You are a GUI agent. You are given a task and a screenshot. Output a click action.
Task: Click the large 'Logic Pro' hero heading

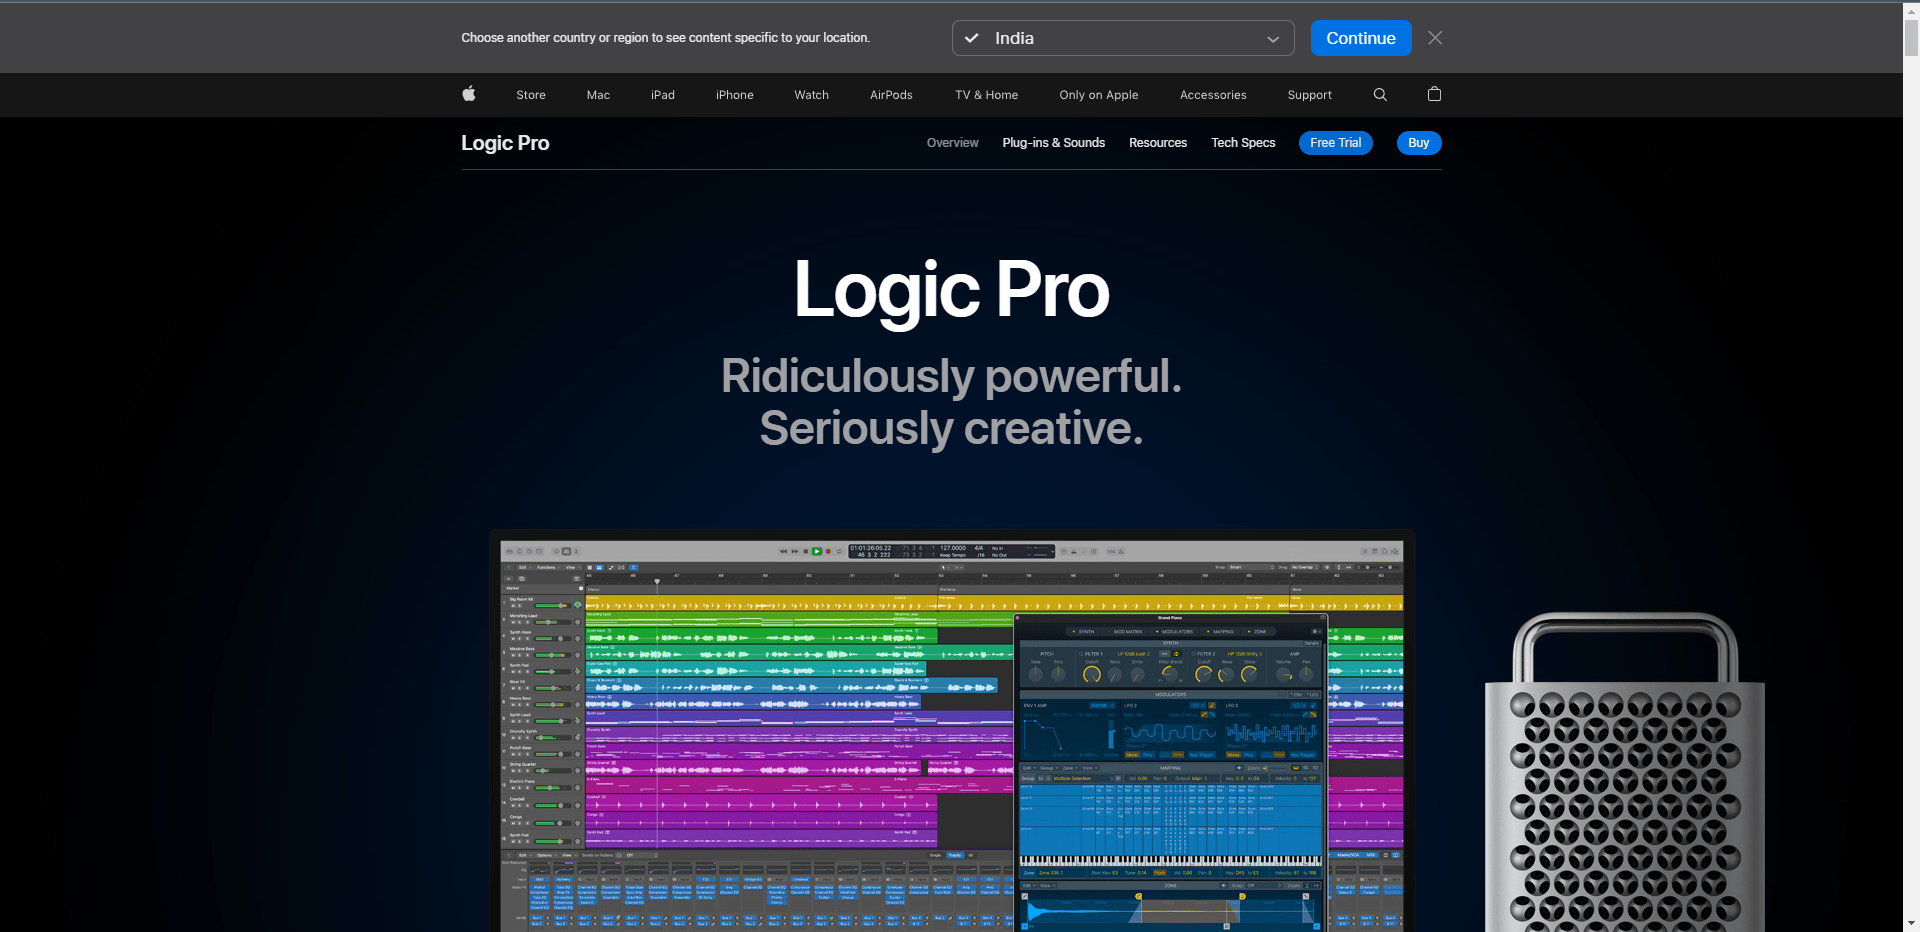[952, 290]
